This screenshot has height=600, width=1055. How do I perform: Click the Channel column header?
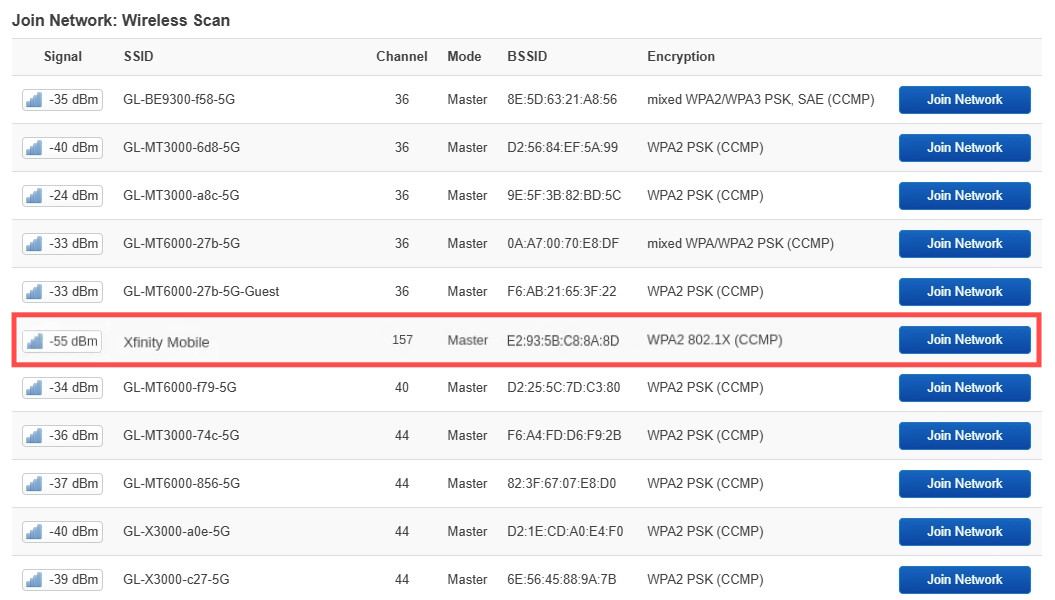[402, 57]
